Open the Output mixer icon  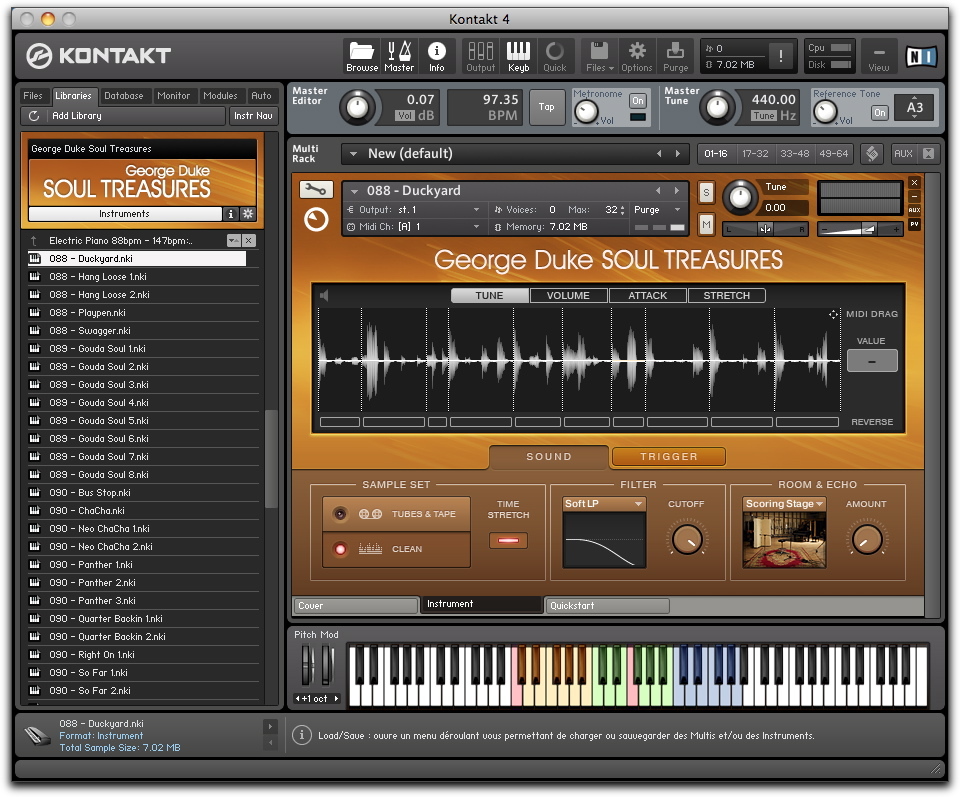[481, 56]
